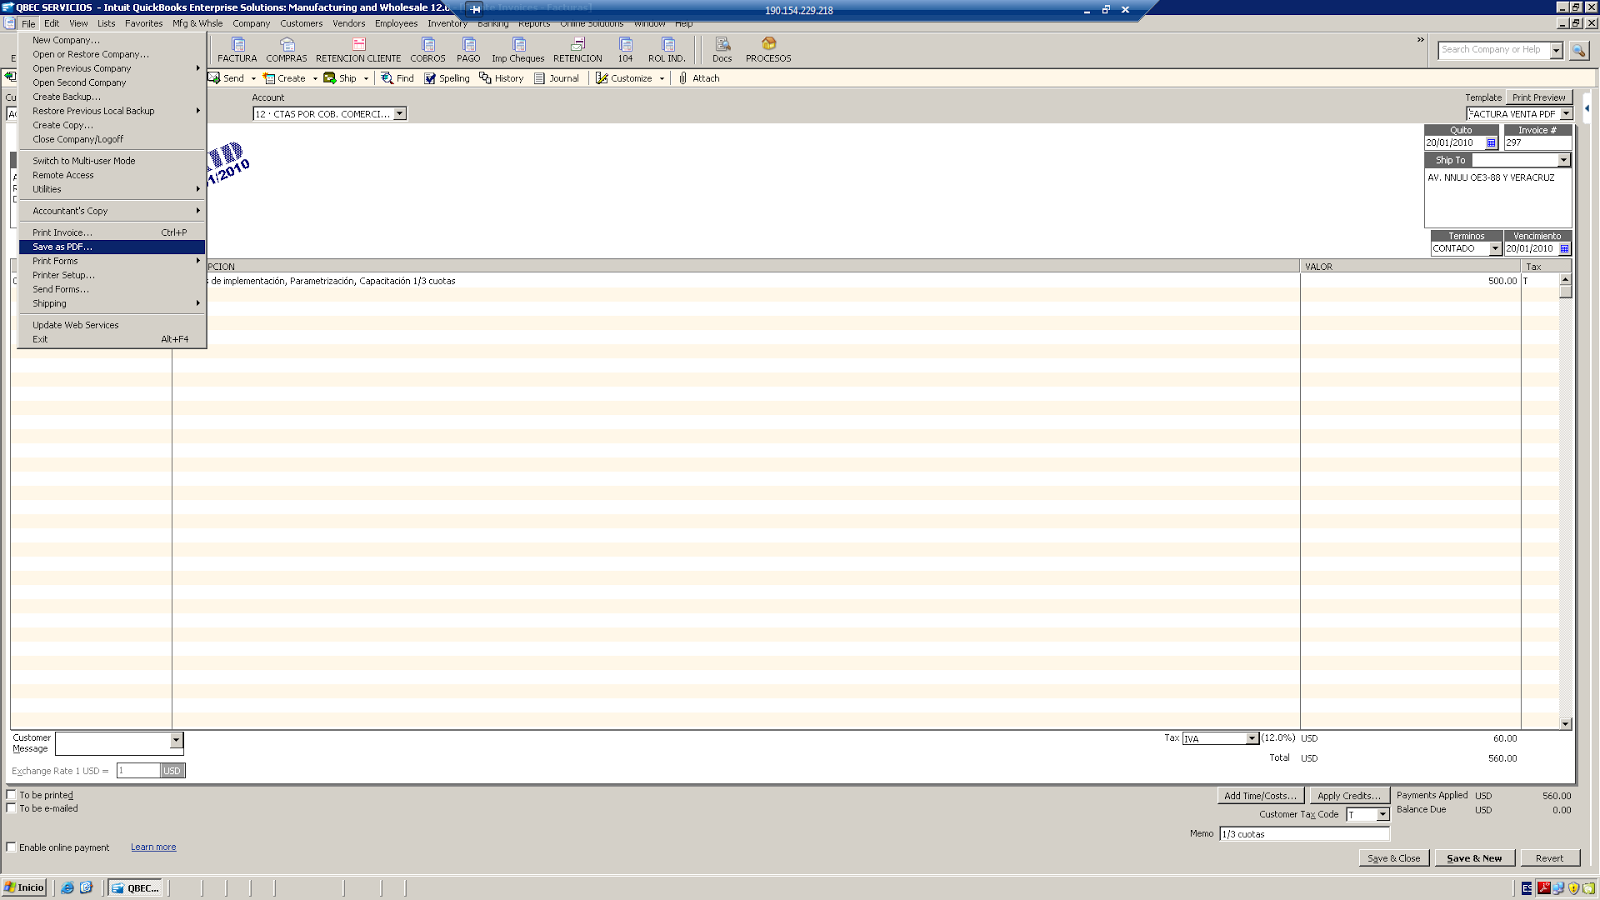The image size is (1600, 900).
Task: Click the 104 form icon
Action: 626,50
